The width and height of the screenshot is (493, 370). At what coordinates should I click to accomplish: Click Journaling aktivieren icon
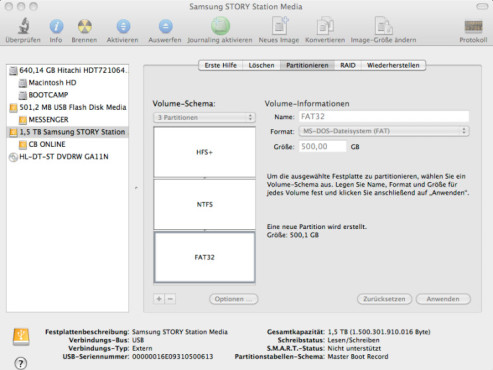[x=220, y=26]
